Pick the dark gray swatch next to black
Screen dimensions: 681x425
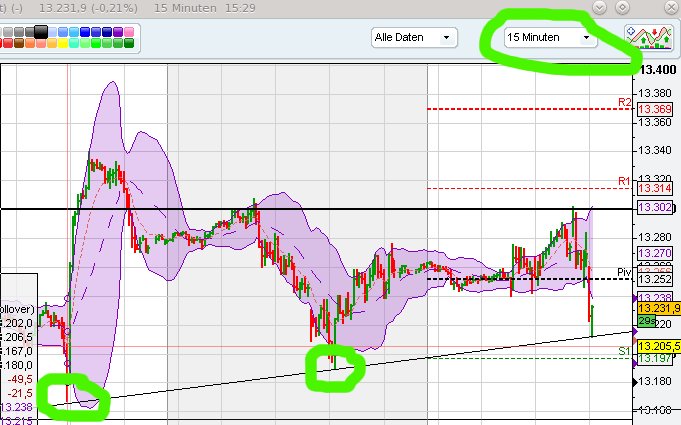(30, 32)
